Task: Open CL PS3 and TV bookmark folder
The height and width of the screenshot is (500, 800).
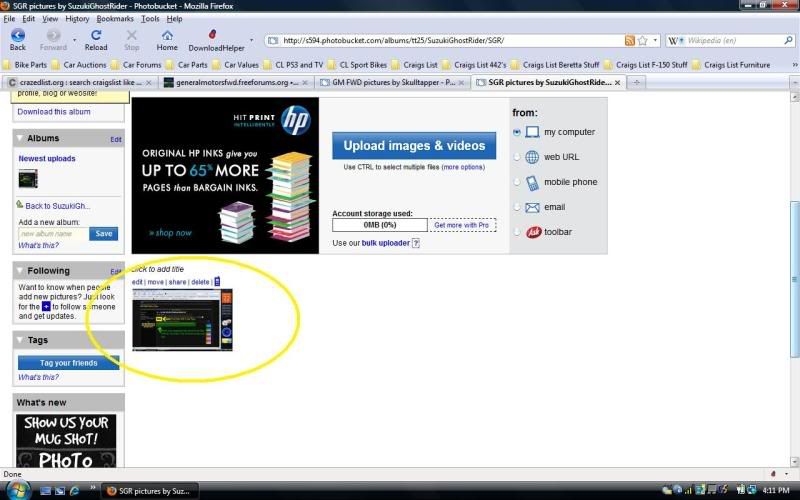Action: coord(293,65)
